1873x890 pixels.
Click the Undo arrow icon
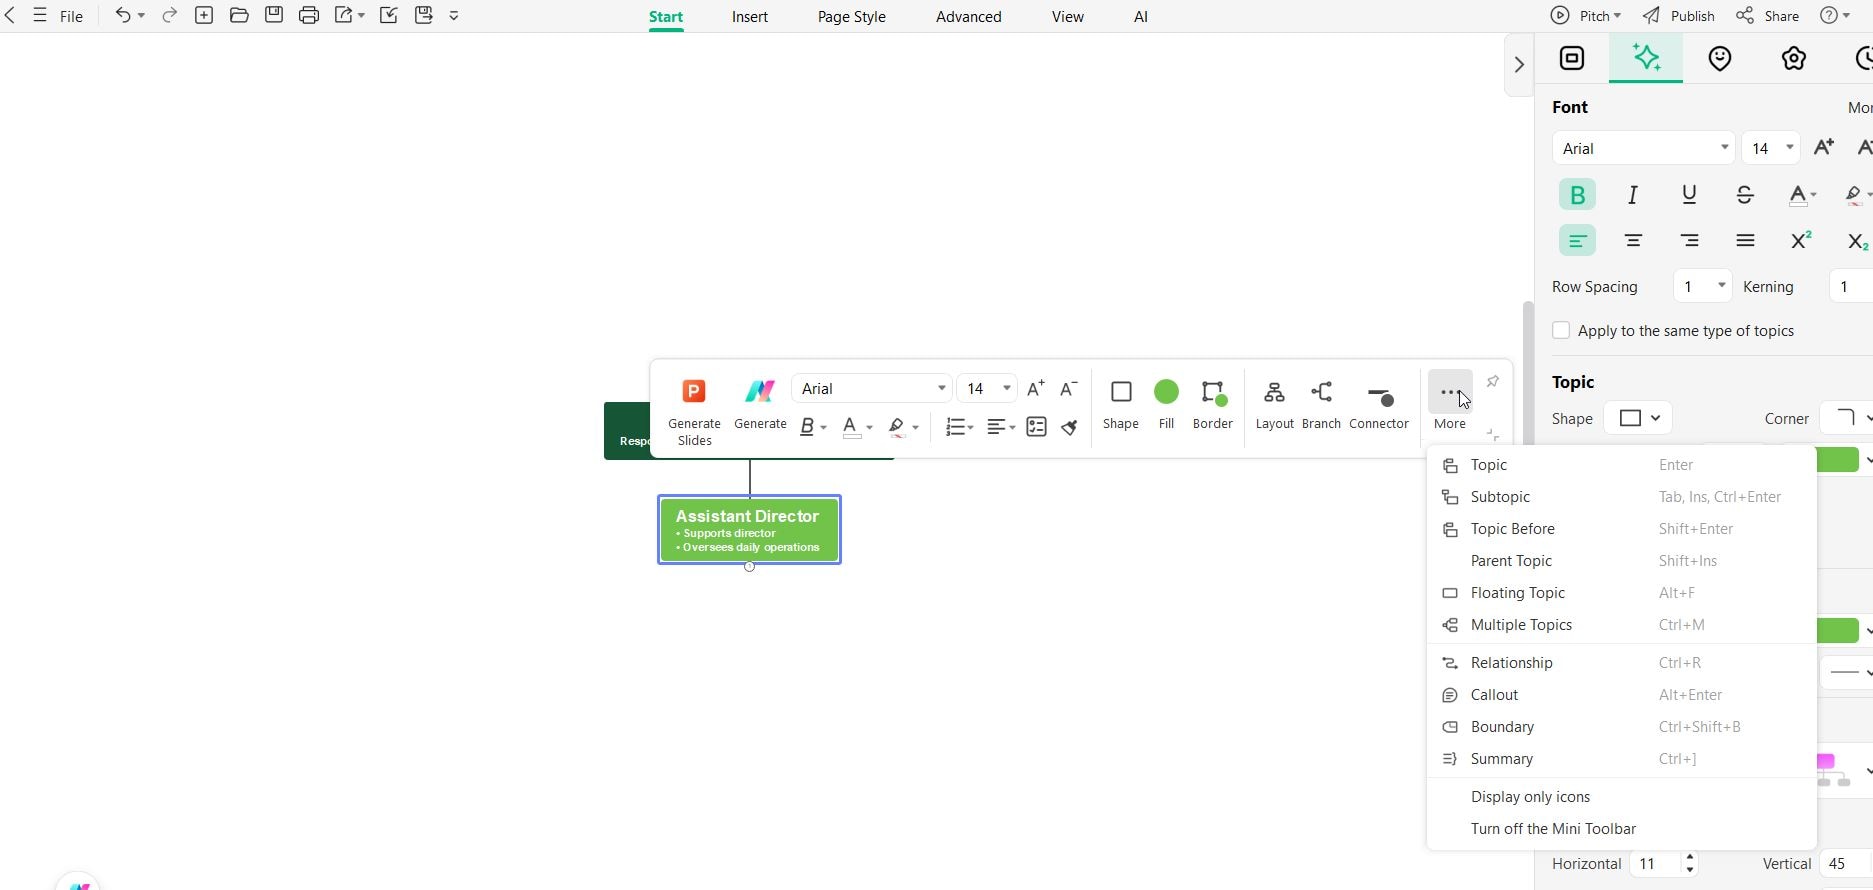(122, 16)
